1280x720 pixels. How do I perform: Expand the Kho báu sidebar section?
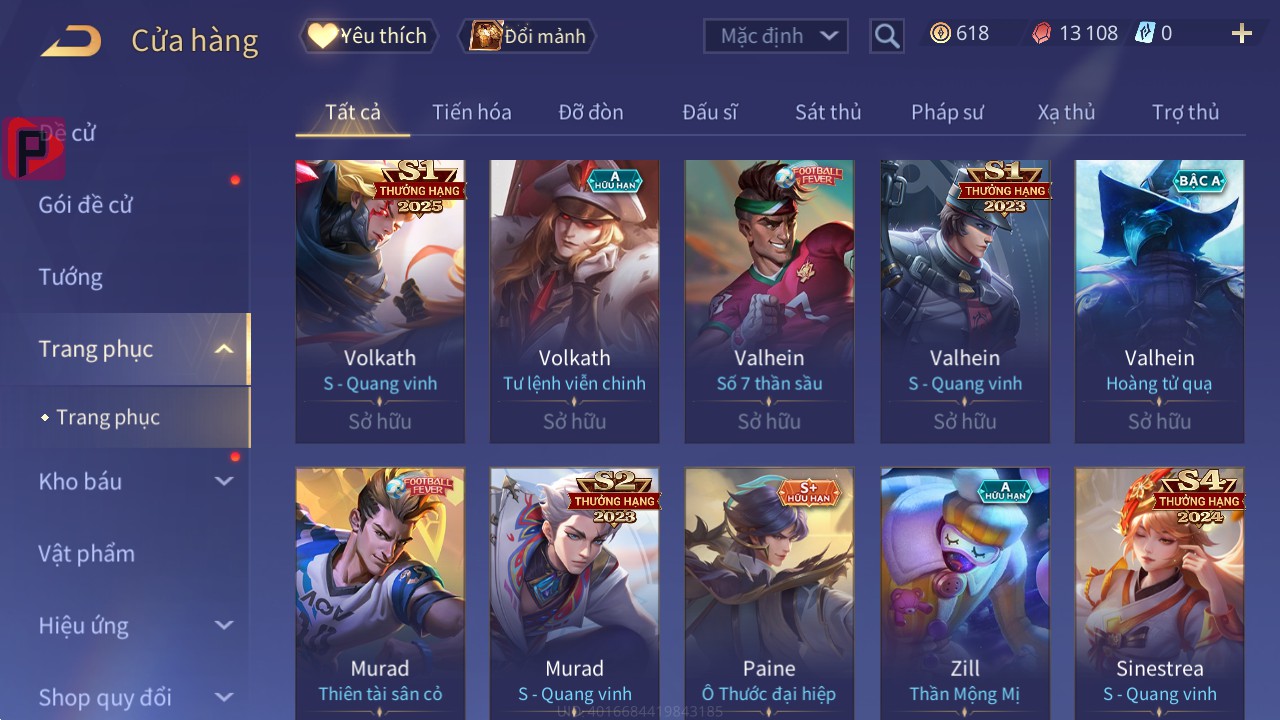(224, 481)
